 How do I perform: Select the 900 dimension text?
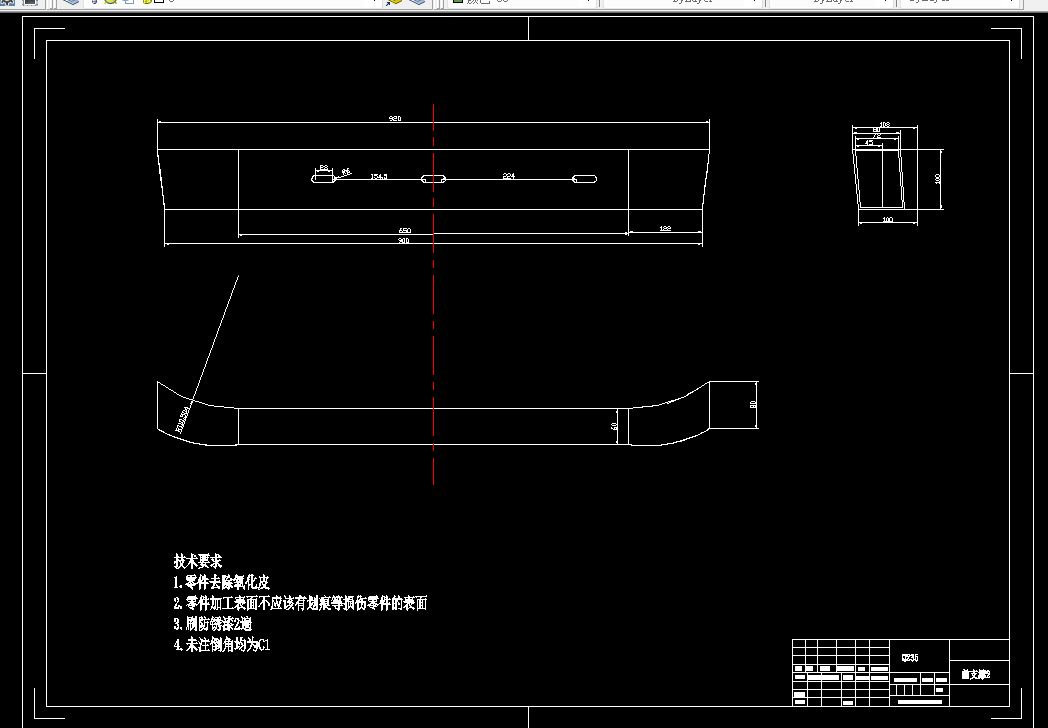404,241
